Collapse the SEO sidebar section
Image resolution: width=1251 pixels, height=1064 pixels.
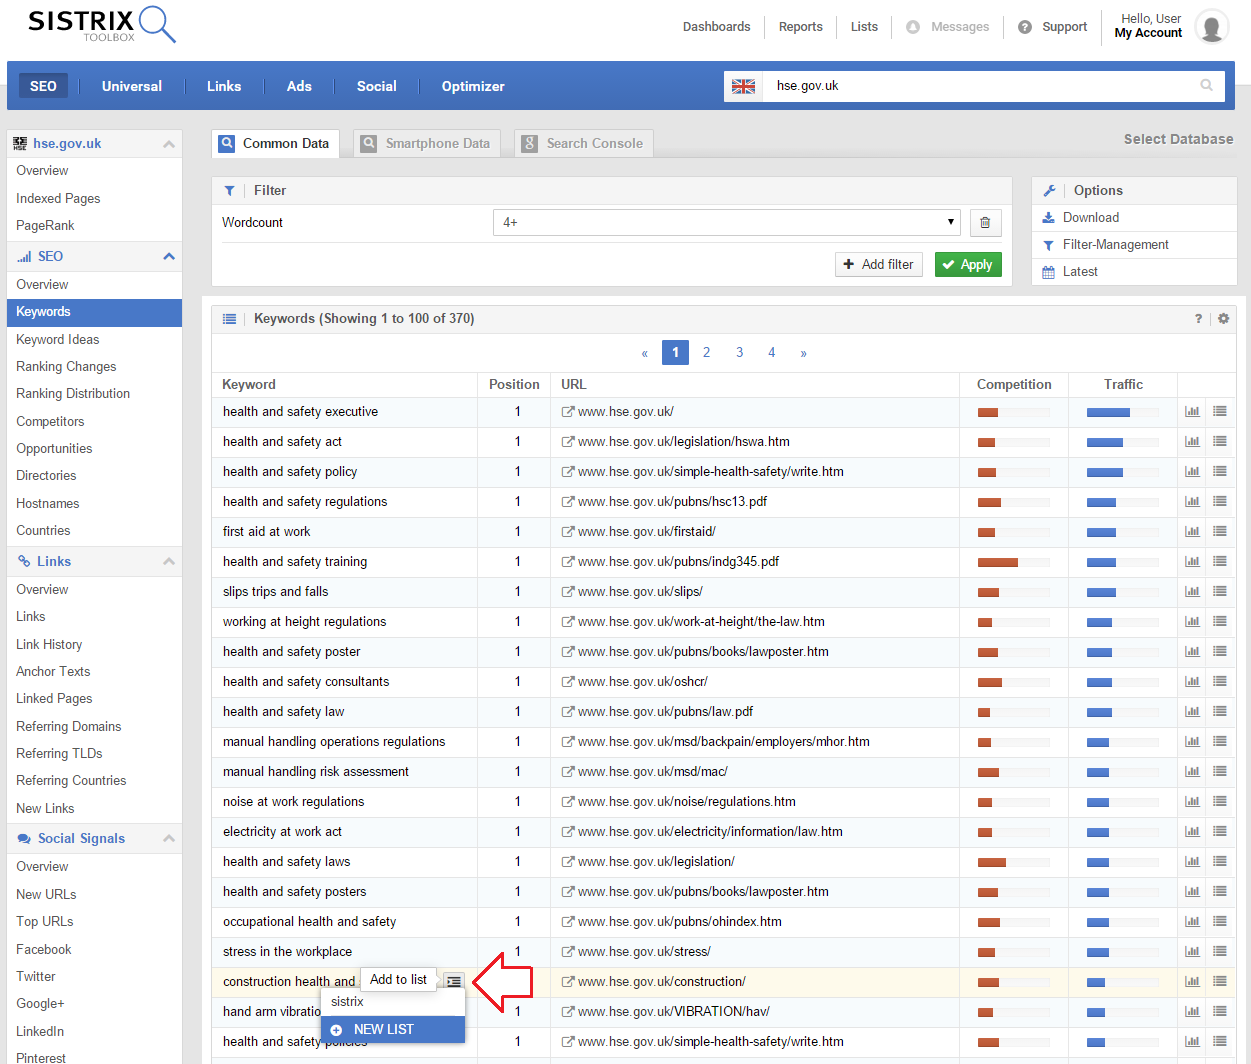169,257
